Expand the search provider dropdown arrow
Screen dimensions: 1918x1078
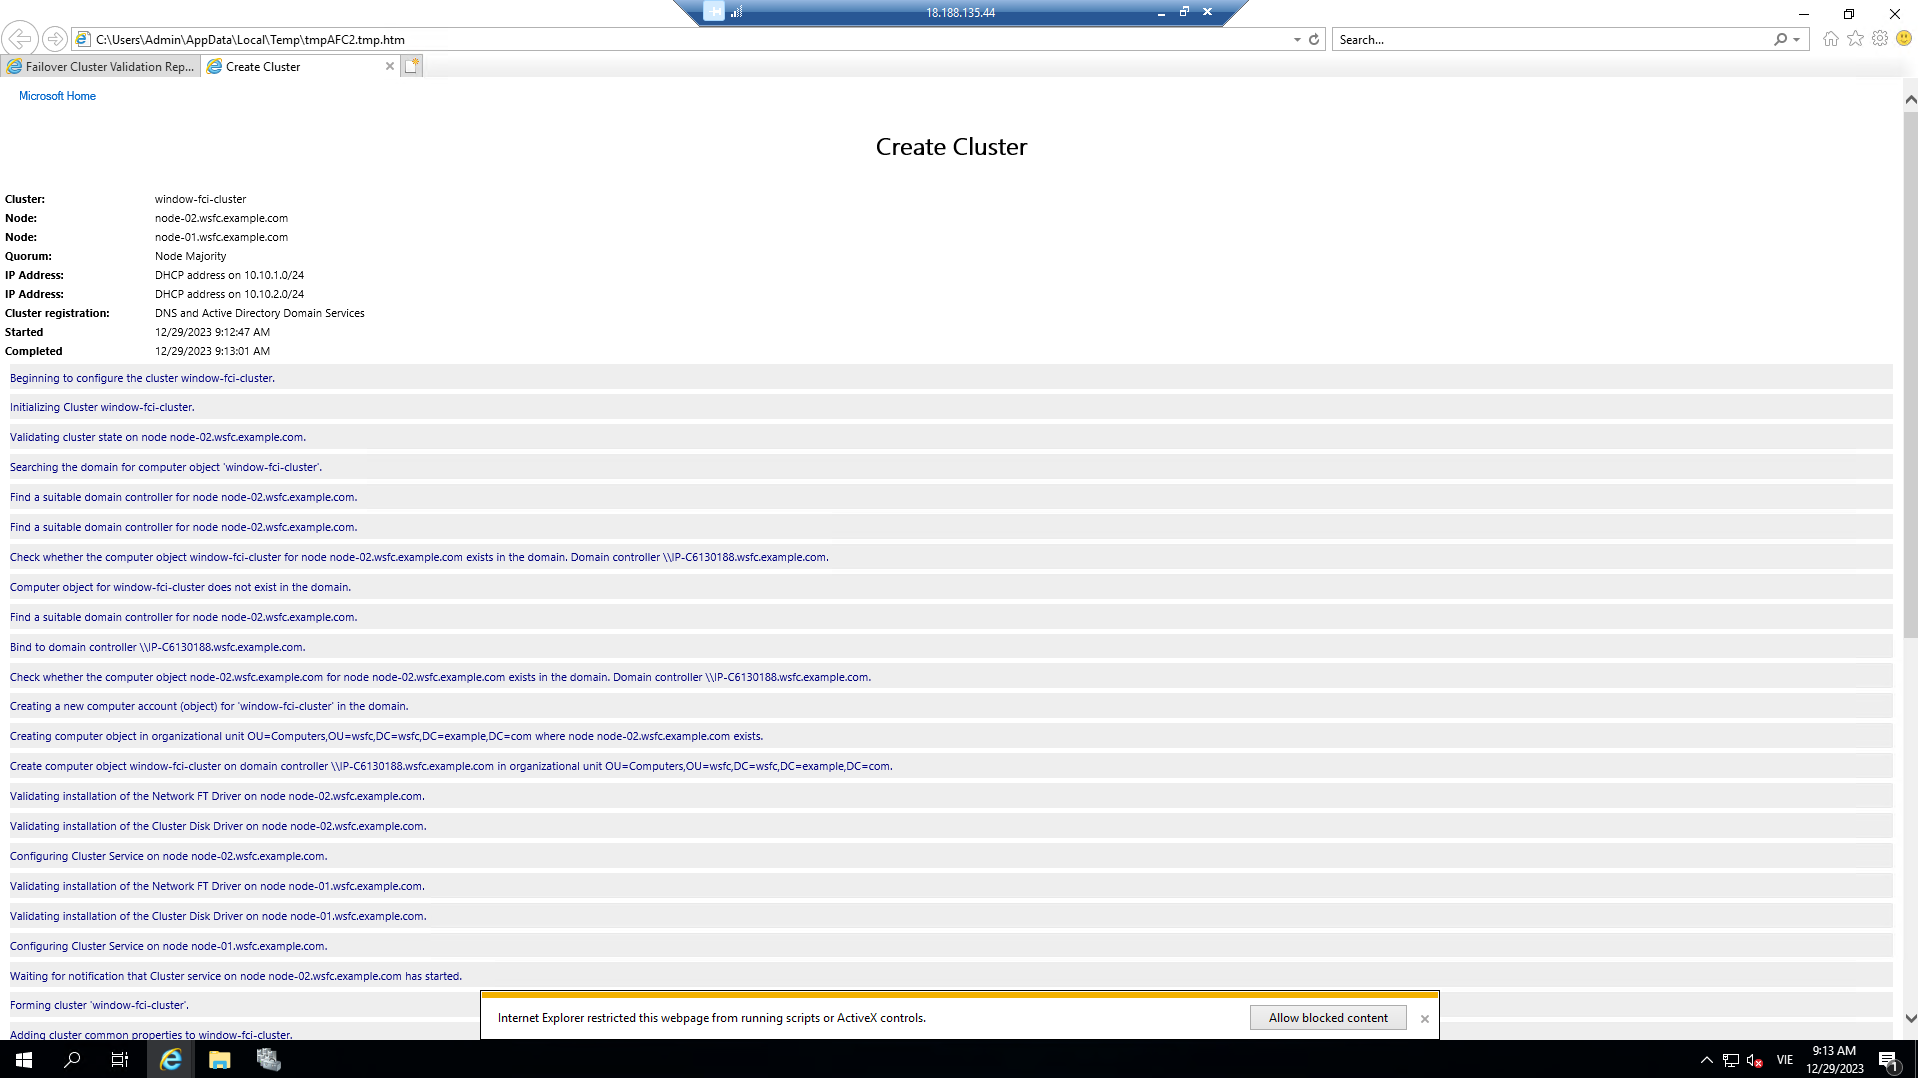1797,40
